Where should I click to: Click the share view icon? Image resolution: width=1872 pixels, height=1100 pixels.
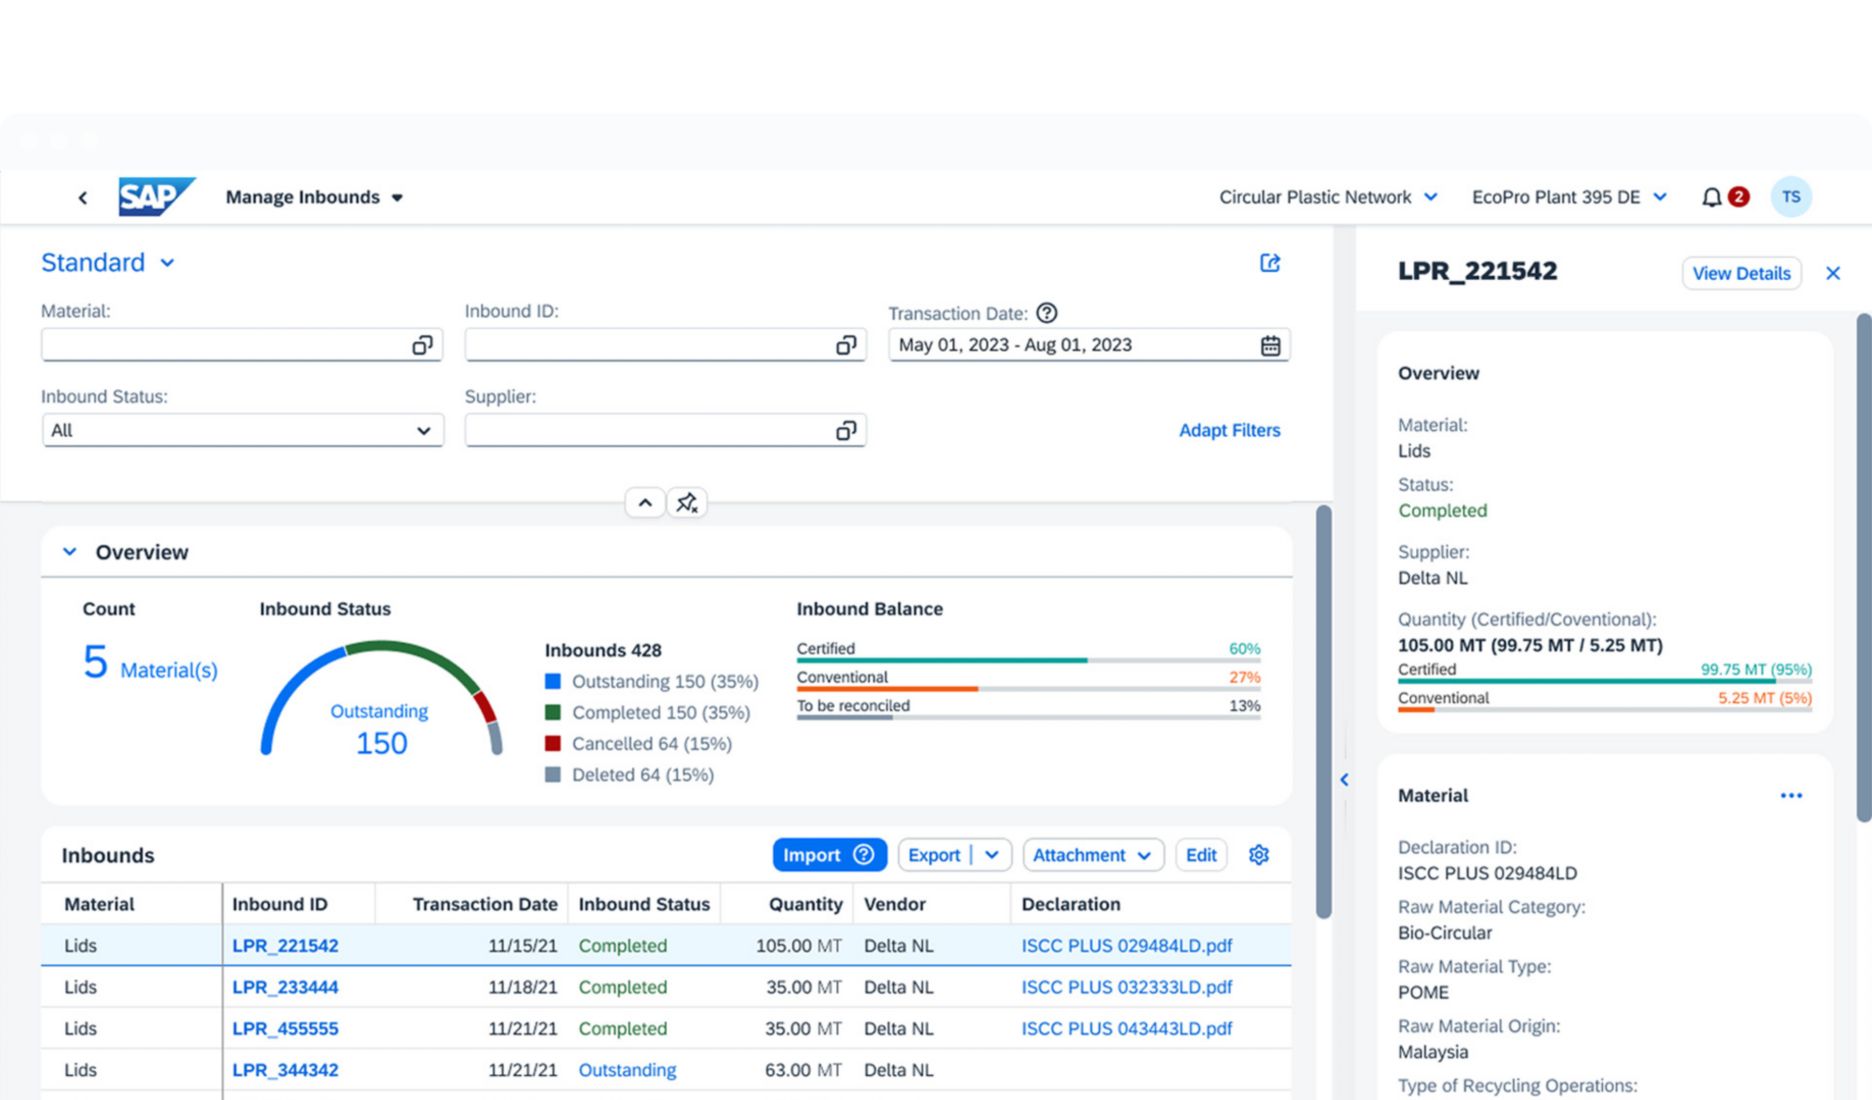[1269, 263]
